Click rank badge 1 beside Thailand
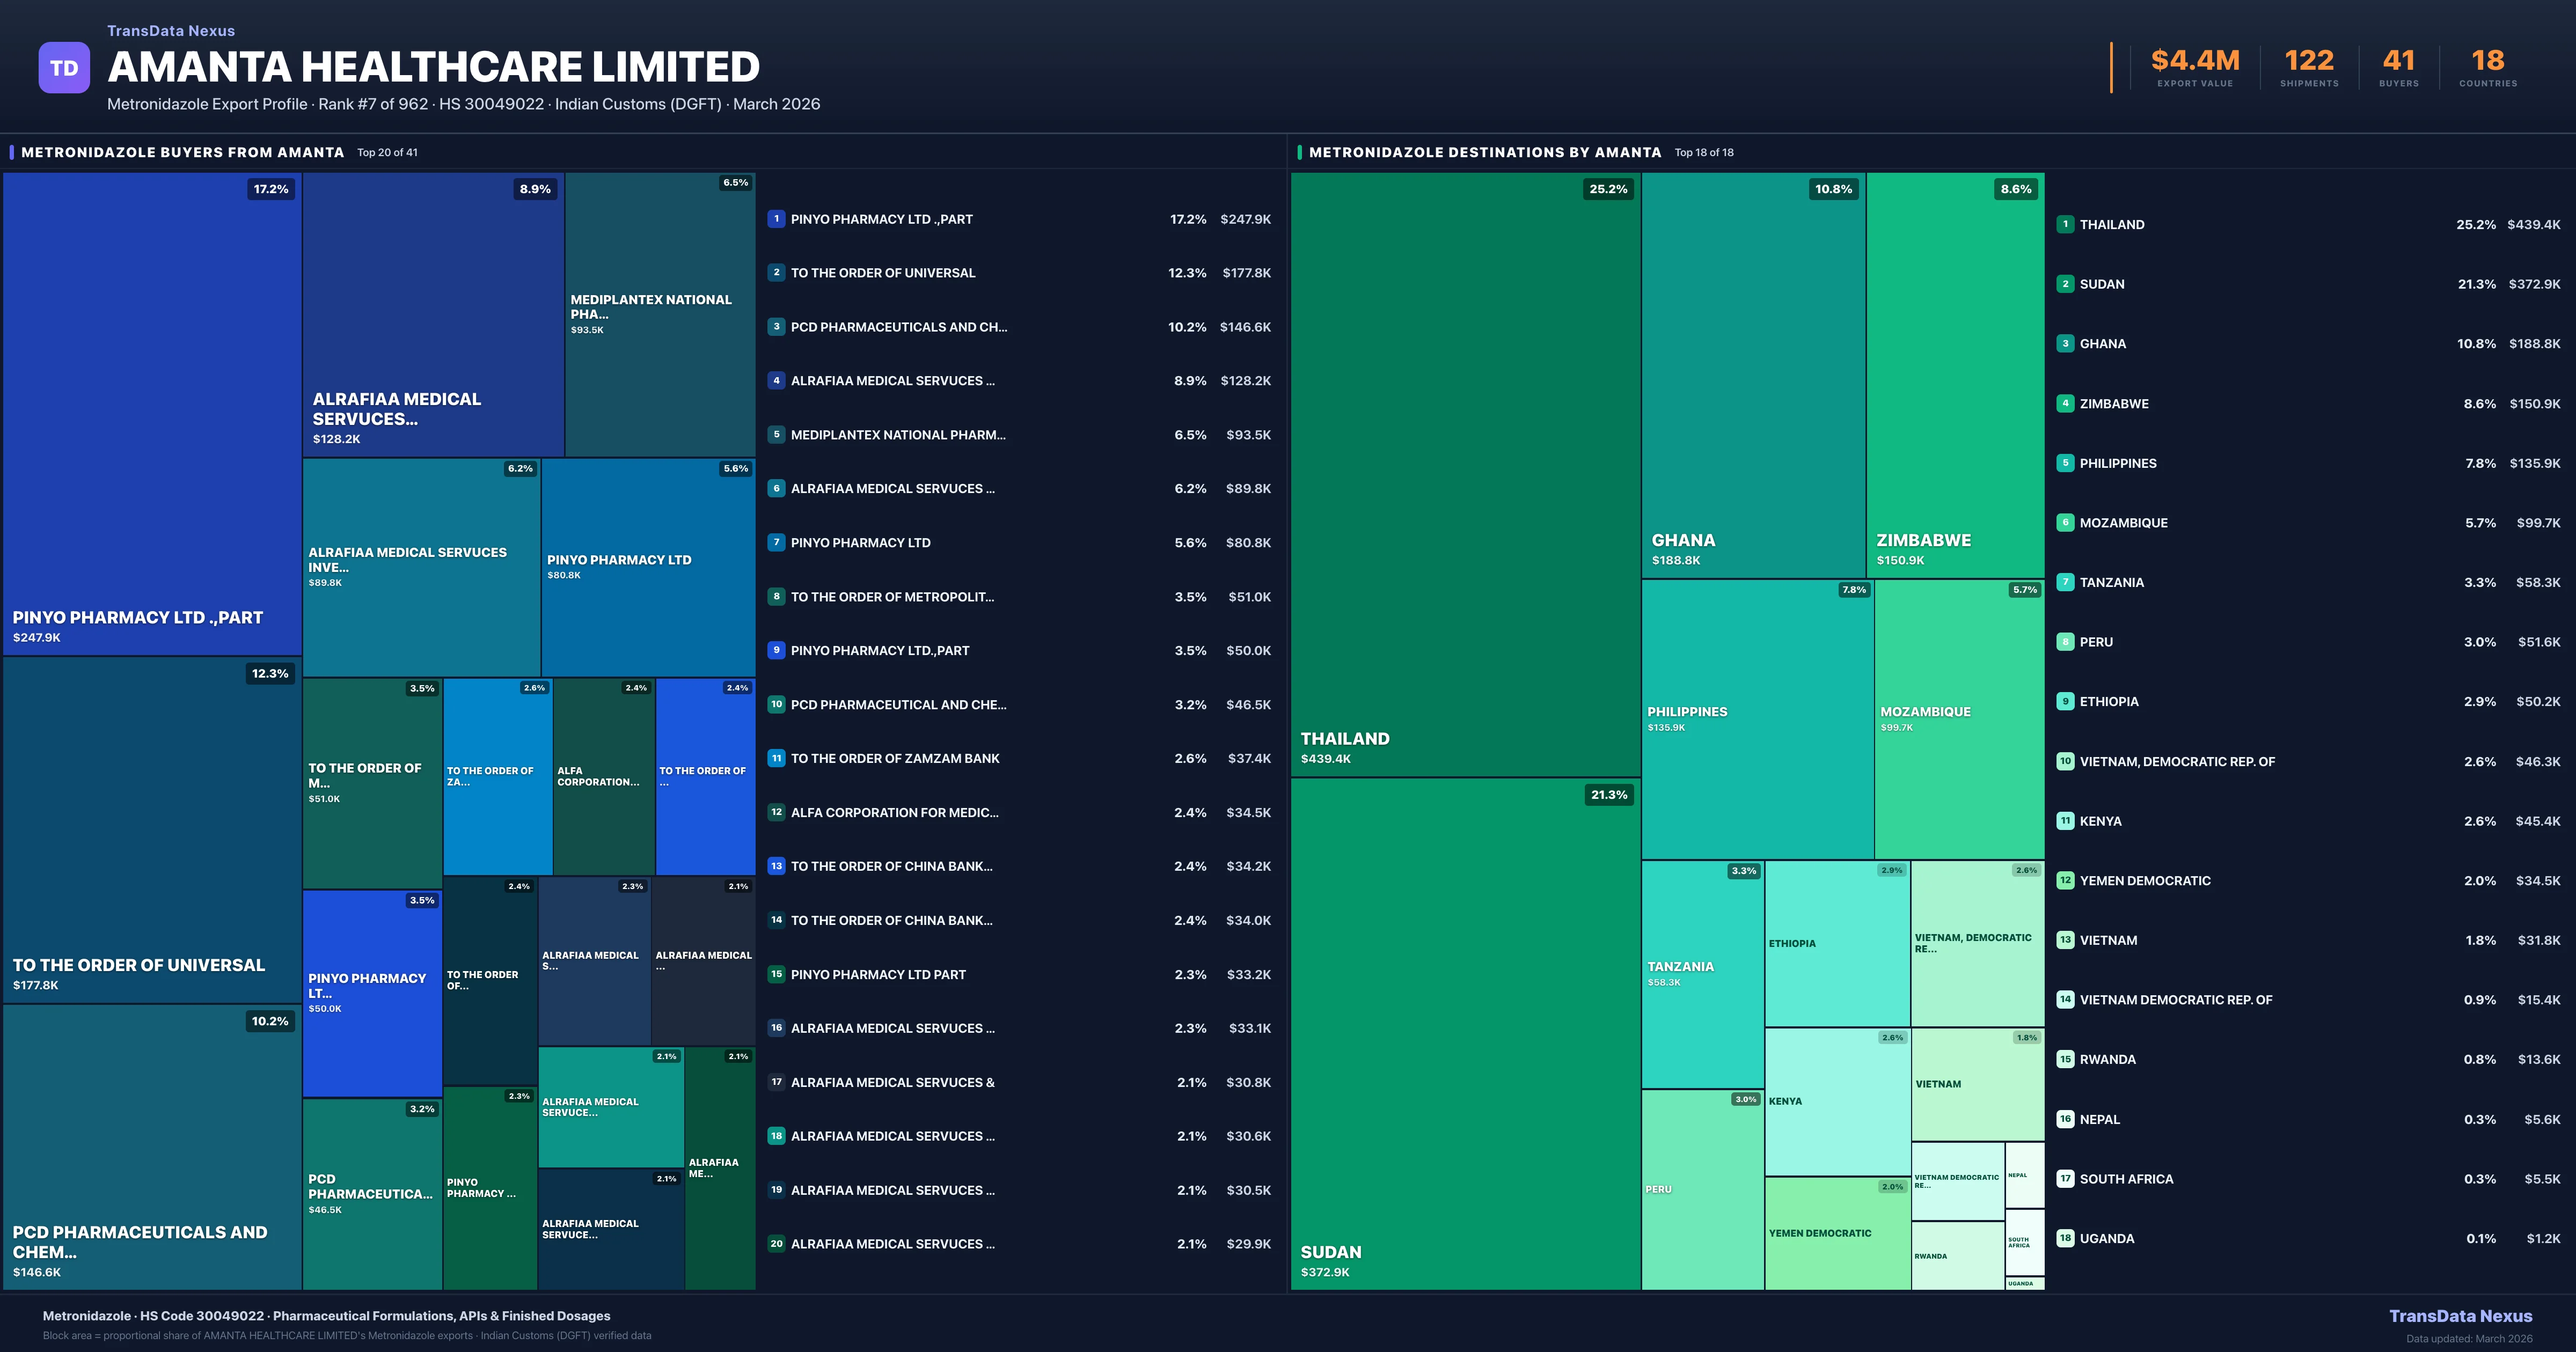 pyautogui.click(x=2065, y=225)
